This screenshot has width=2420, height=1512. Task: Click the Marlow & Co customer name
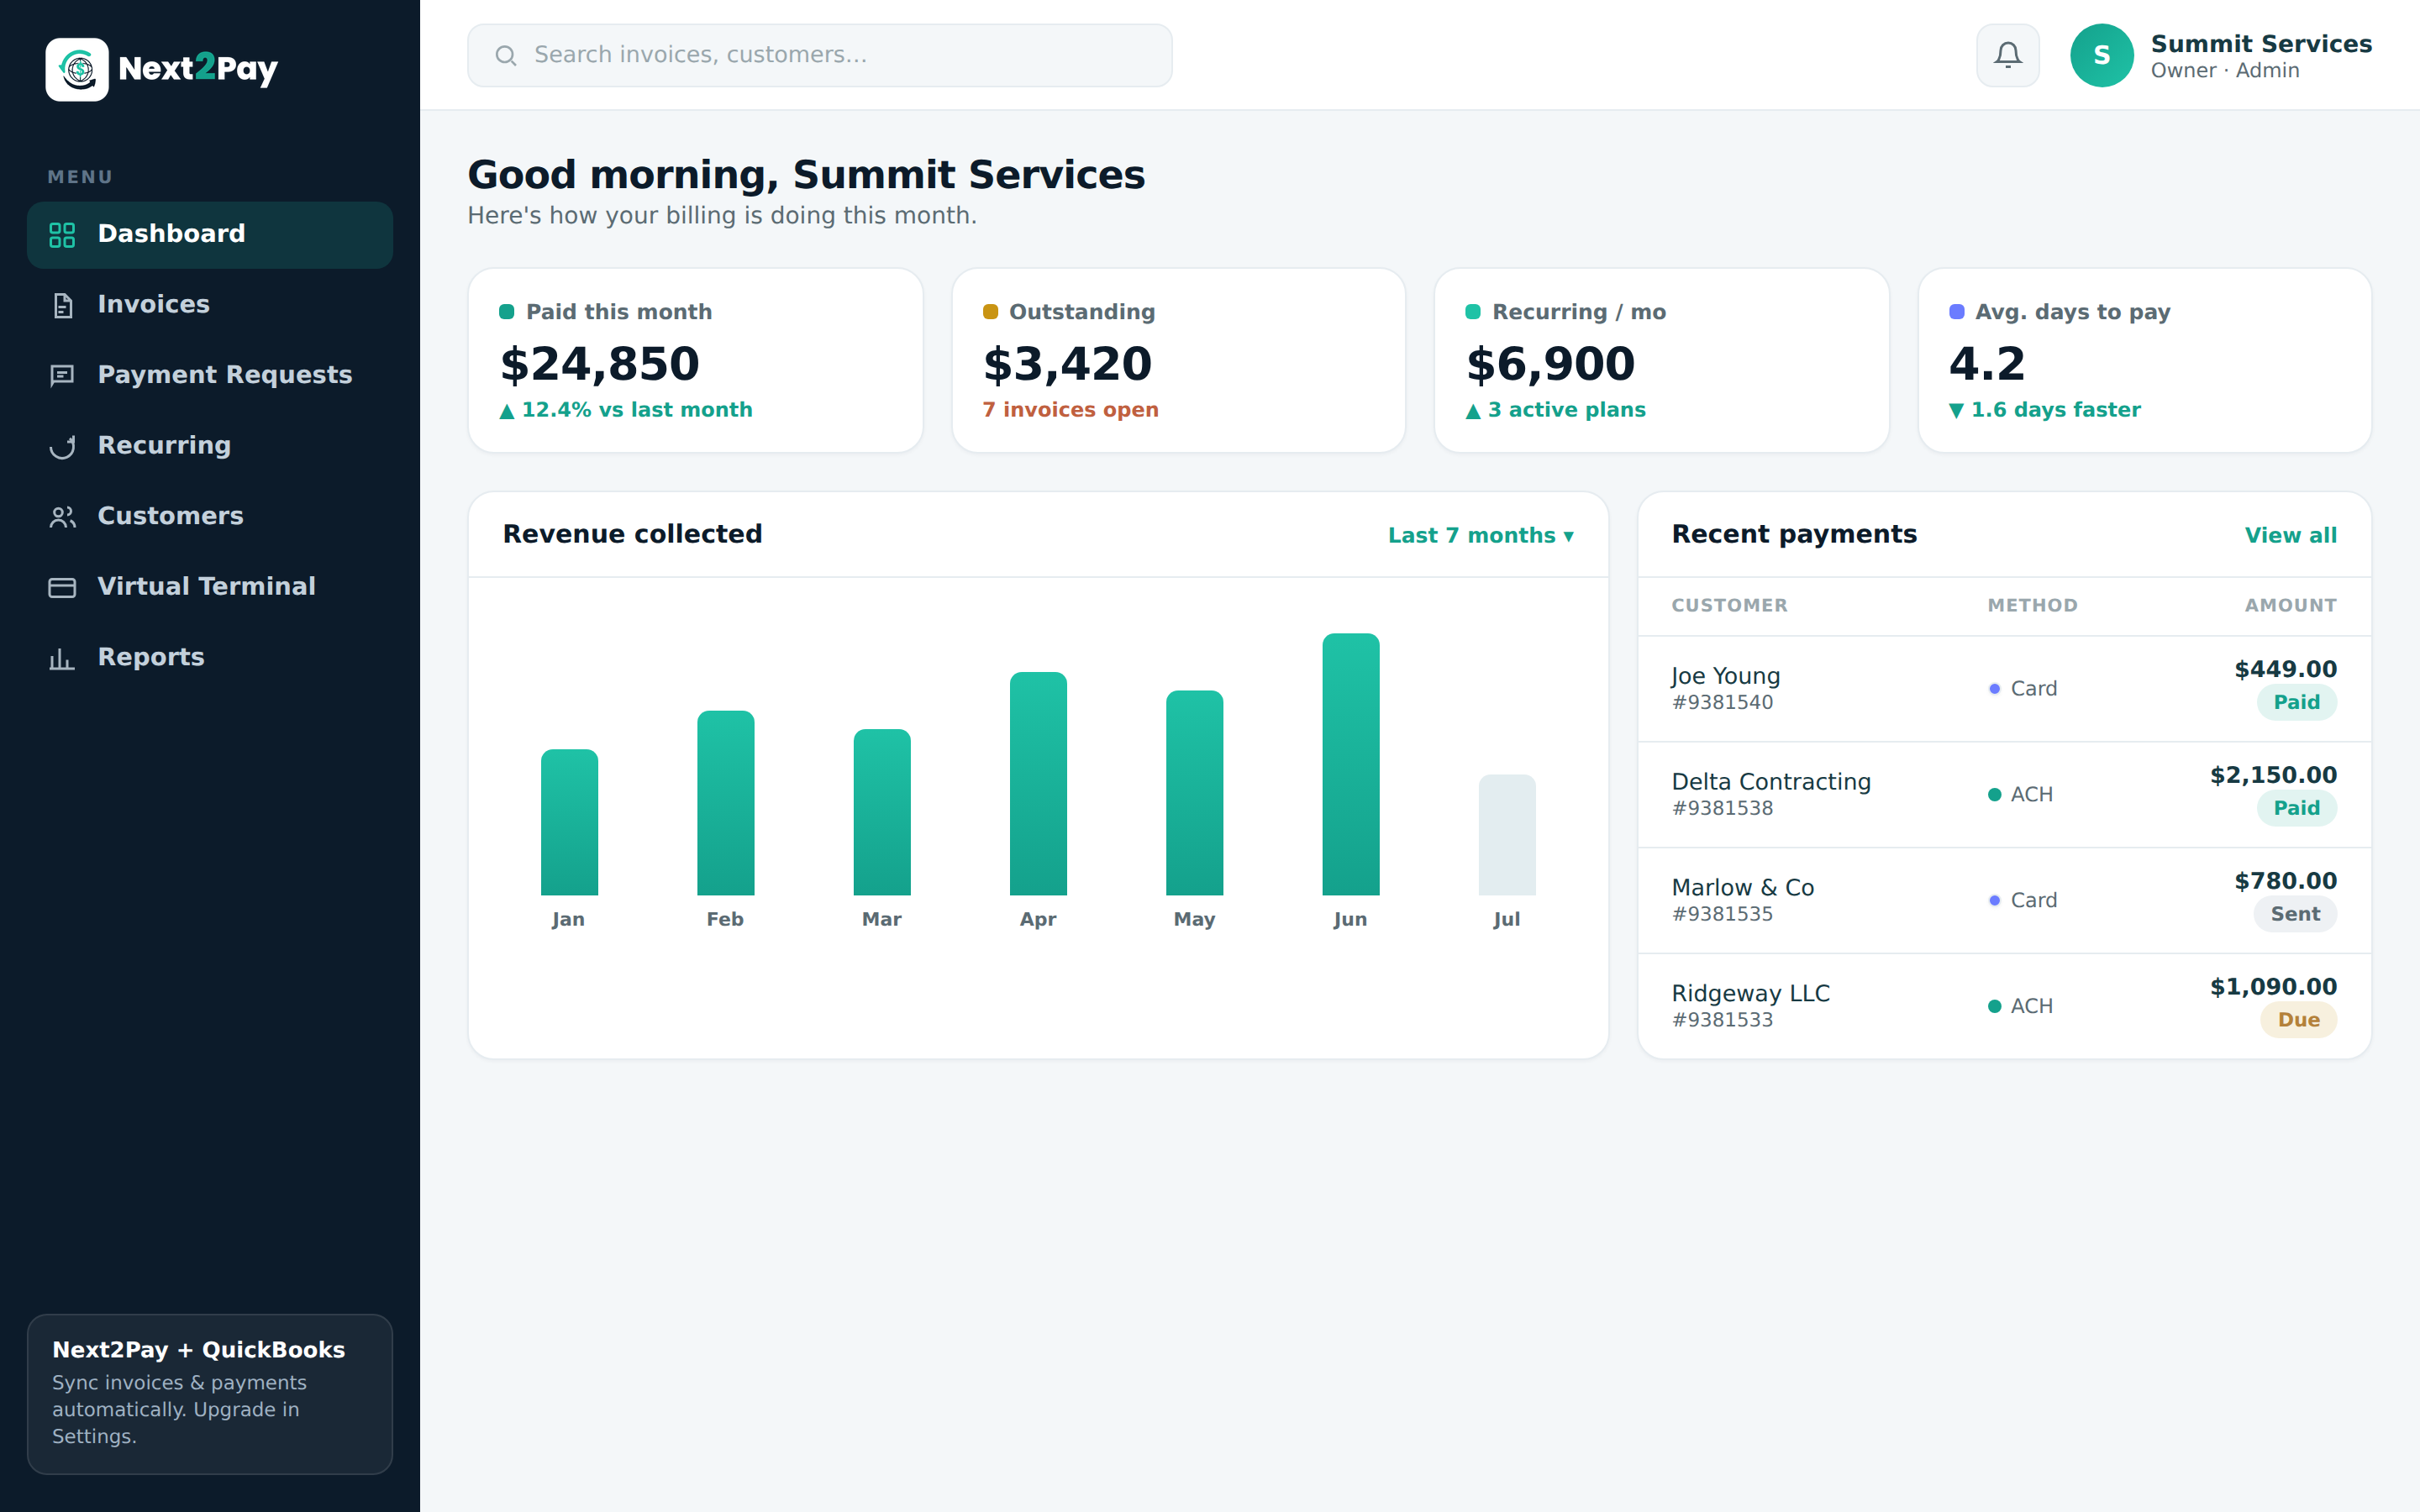1742,887
